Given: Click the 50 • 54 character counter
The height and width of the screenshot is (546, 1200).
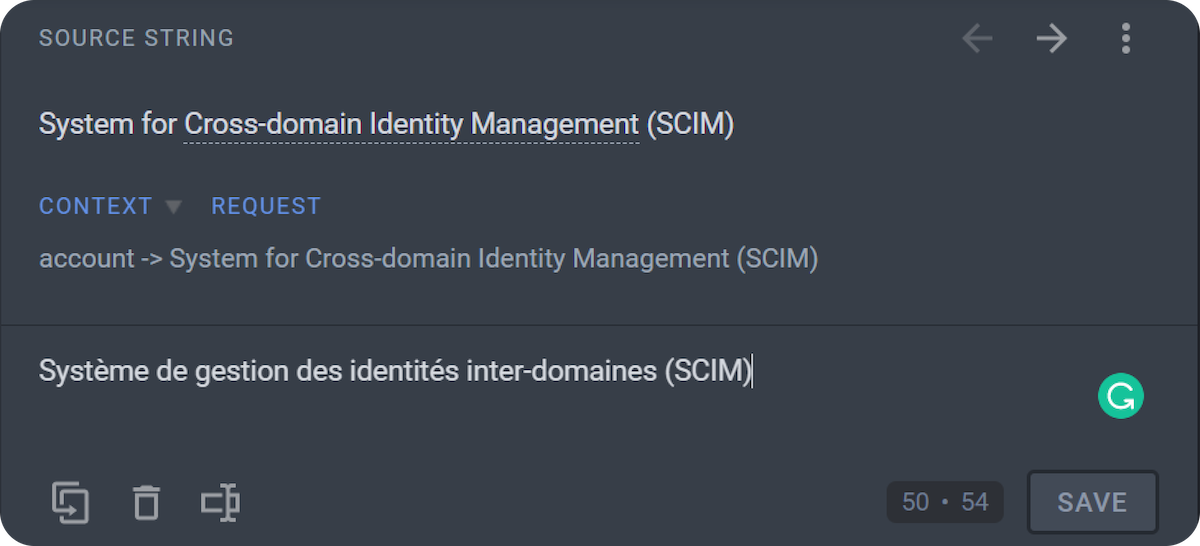Looking at the screenshot, I should click(x=945, y=502).
